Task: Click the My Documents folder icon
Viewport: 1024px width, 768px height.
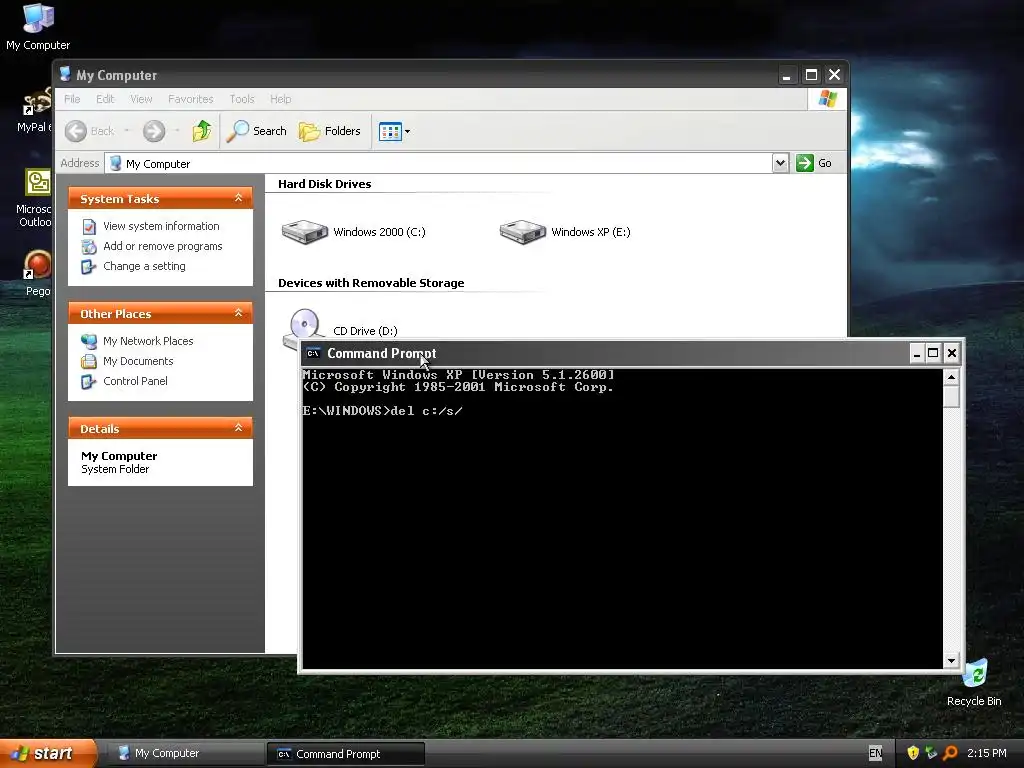Action: (x=89, y=361)
